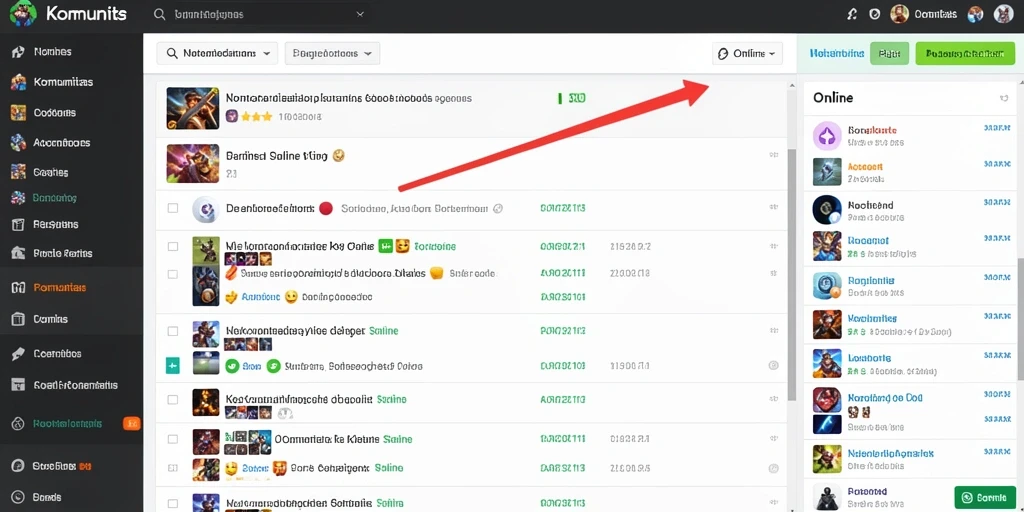Screen dimensions: 1024x512
Task: Click the vertical scrollbar of the main list
Action: [792, 274]
